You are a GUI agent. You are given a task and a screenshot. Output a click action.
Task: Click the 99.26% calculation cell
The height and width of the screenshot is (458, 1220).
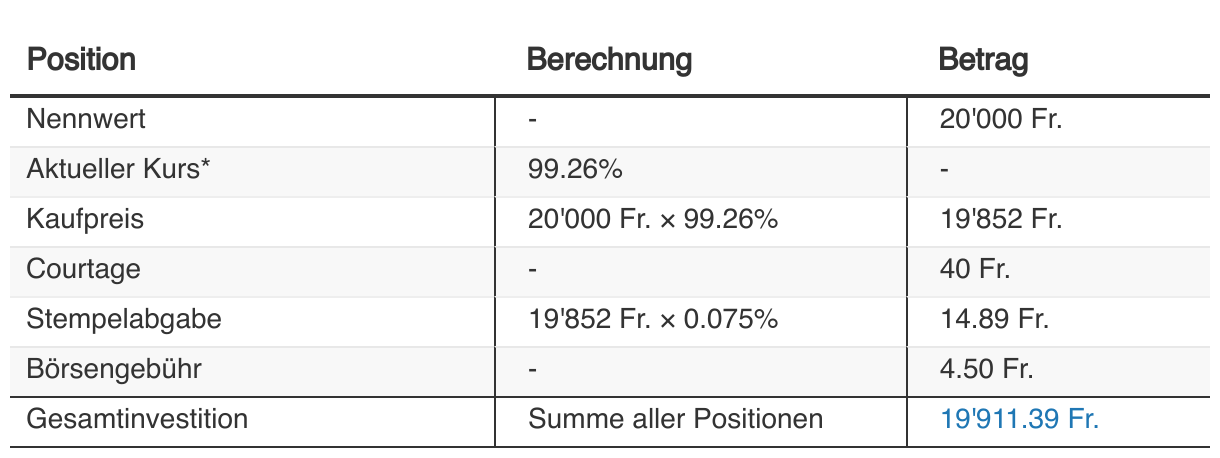tap(575, 169)
